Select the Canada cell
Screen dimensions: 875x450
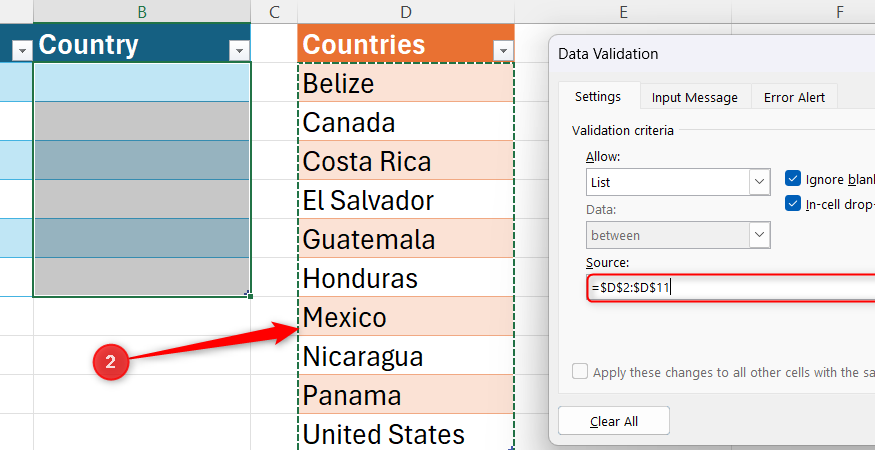tap(406, 121)
